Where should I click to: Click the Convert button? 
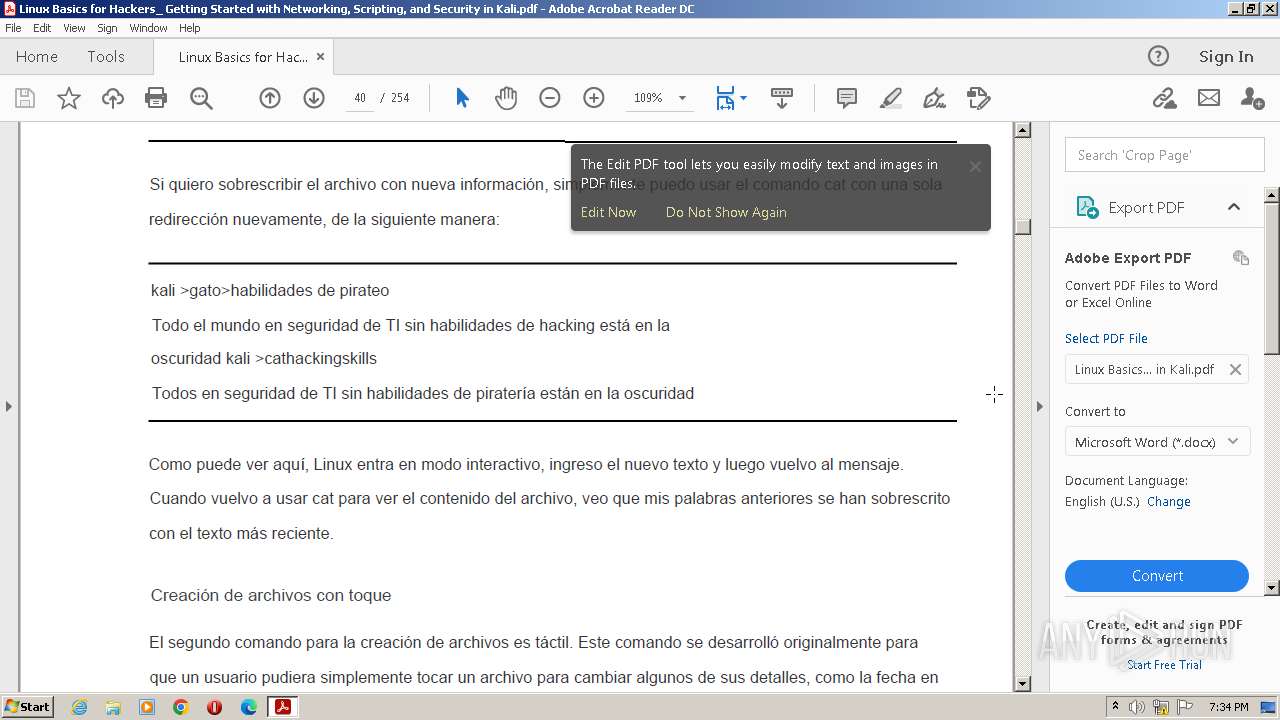point(1157,576)
